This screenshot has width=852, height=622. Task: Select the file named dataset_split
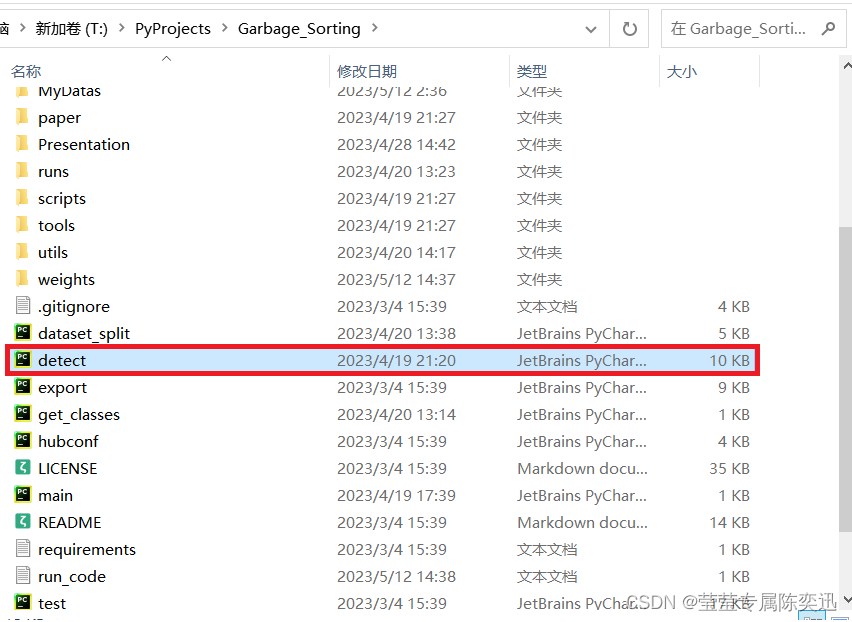click(84, 334)
